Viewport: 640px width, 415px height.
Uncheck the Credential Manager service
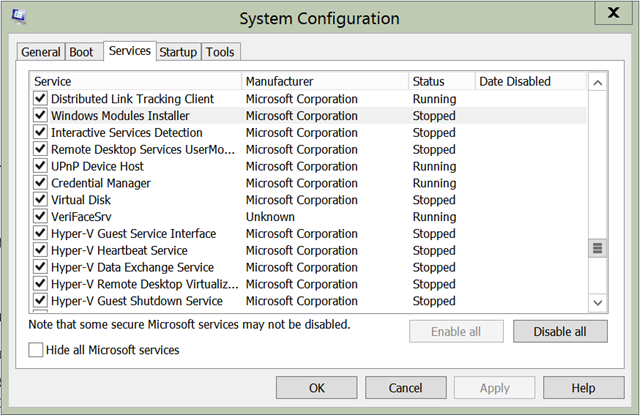click(40, 182)
